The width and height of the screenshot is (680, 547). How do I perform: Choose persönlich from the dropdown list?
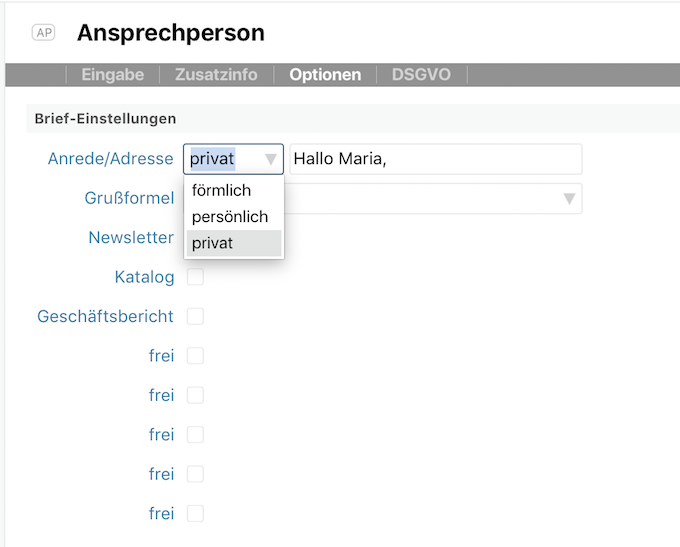tap(230, 216)
